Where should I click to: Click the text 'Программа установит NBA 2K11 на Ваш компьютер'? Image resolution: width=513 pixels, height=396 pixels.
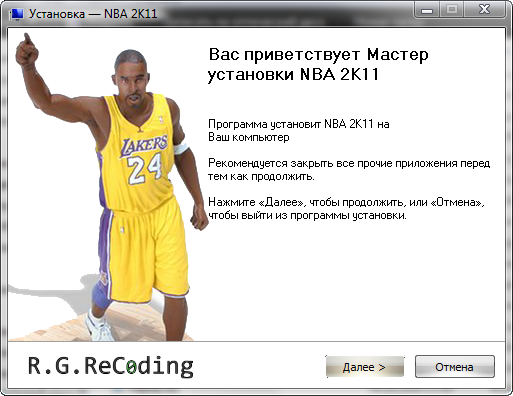tap(299, 130)
